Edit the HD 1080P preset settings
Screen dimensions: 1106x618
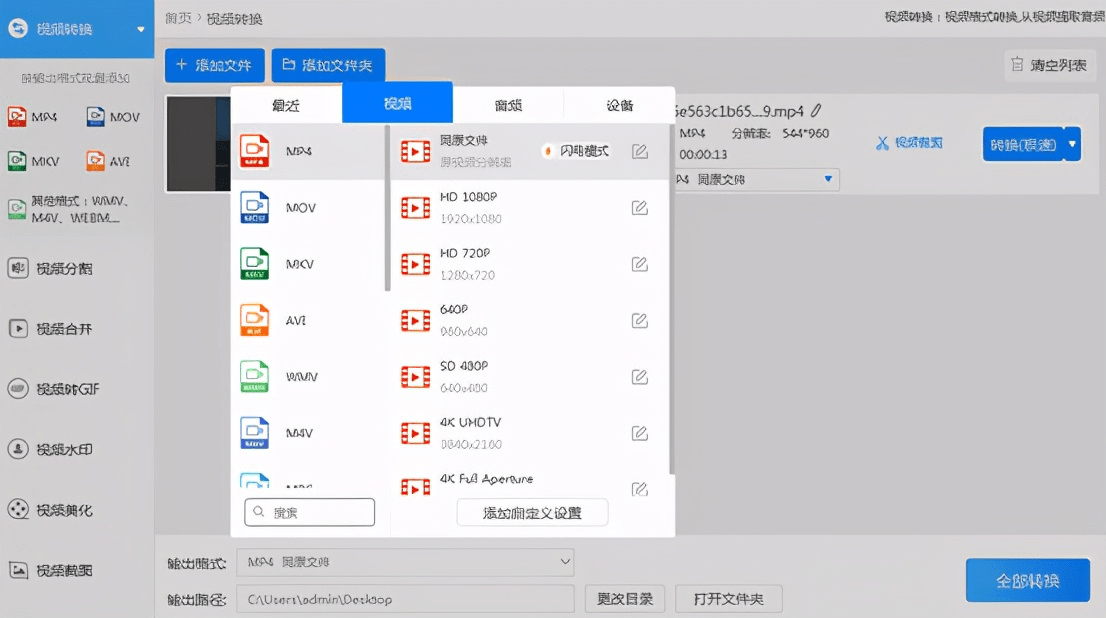638,208
